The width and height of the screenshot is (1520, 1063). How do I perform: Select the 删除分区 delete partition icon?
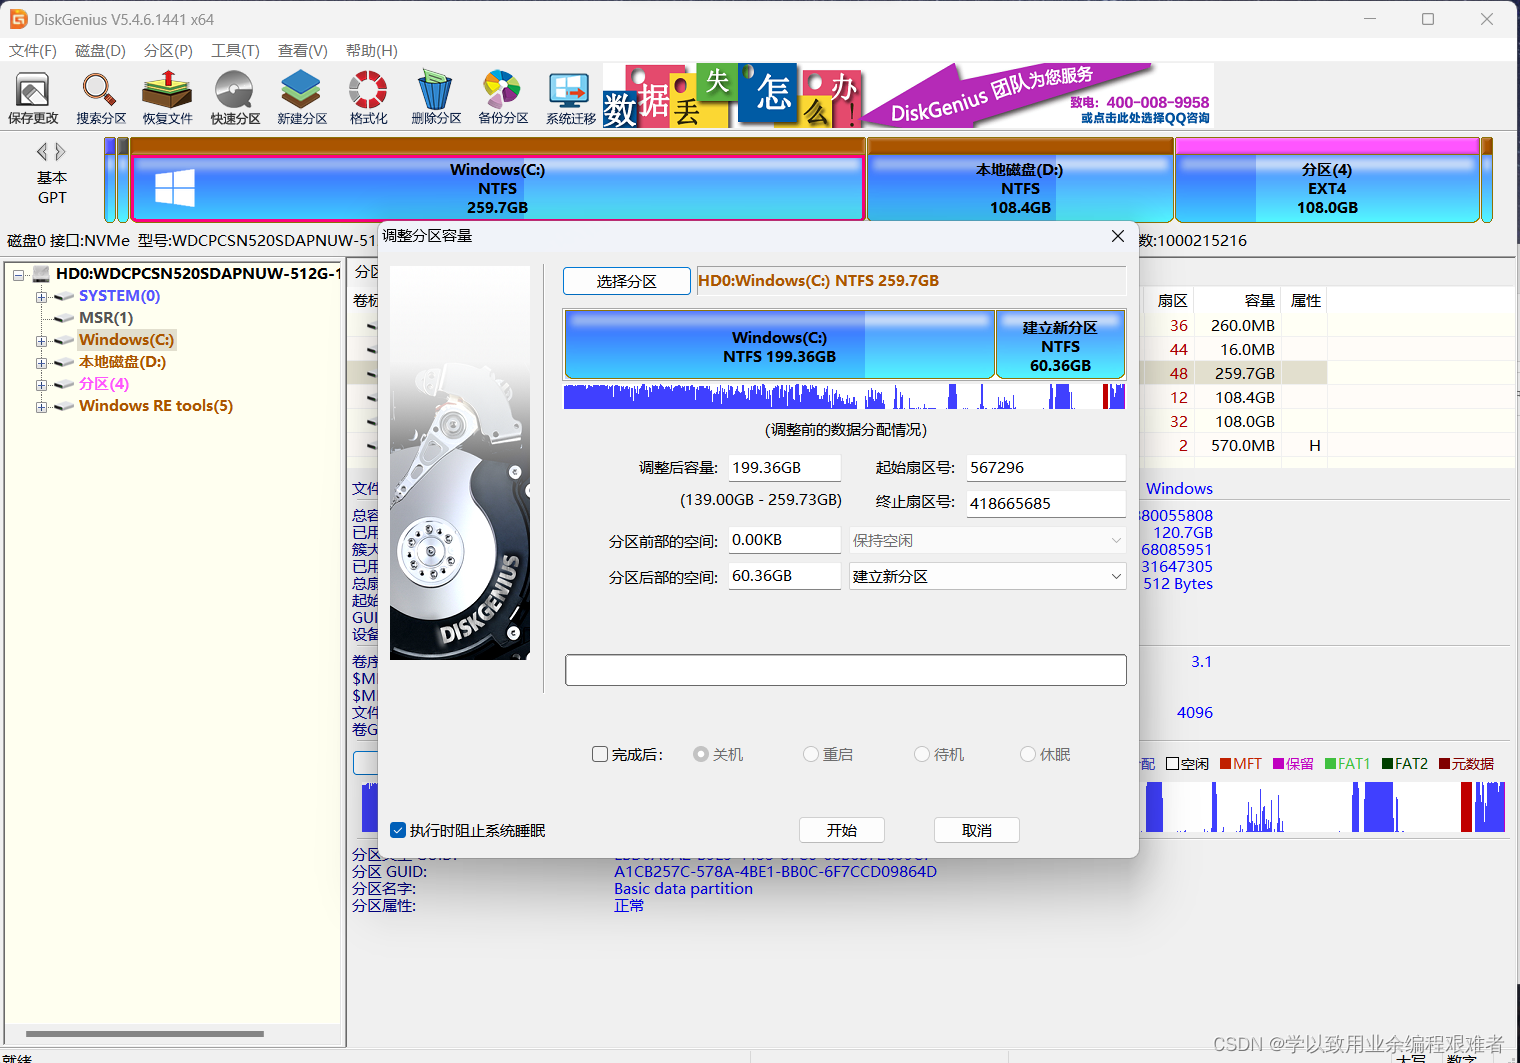tap(434, 97)
